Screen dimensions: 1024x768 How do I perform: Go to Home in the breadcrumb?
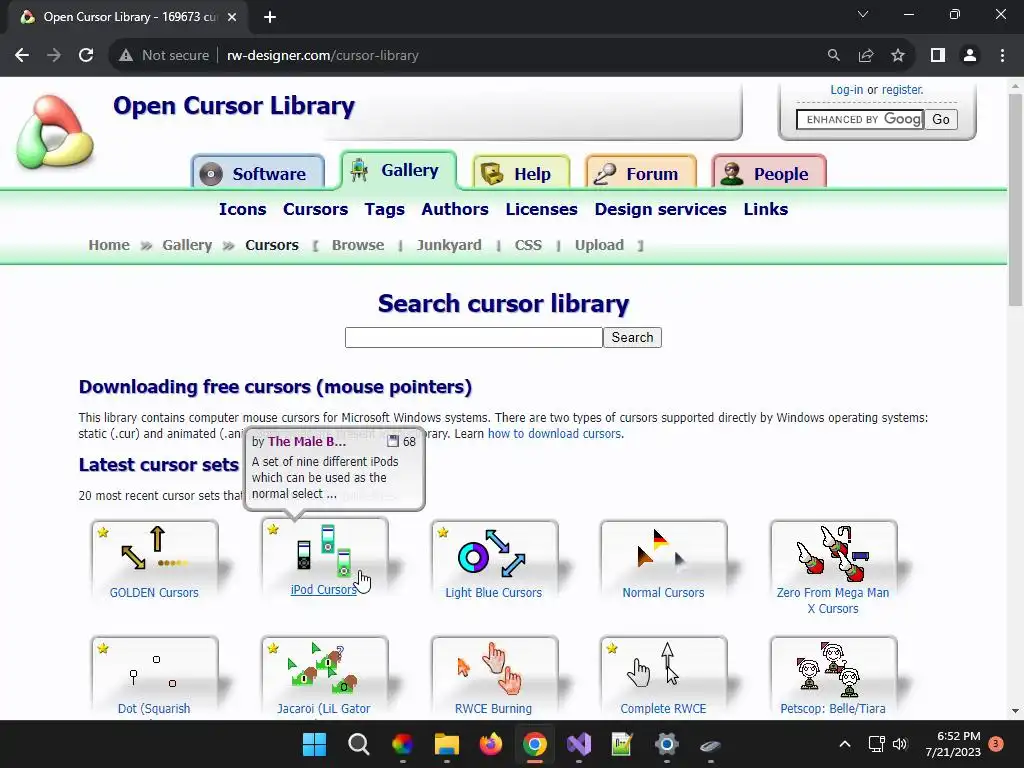(109, 245)
